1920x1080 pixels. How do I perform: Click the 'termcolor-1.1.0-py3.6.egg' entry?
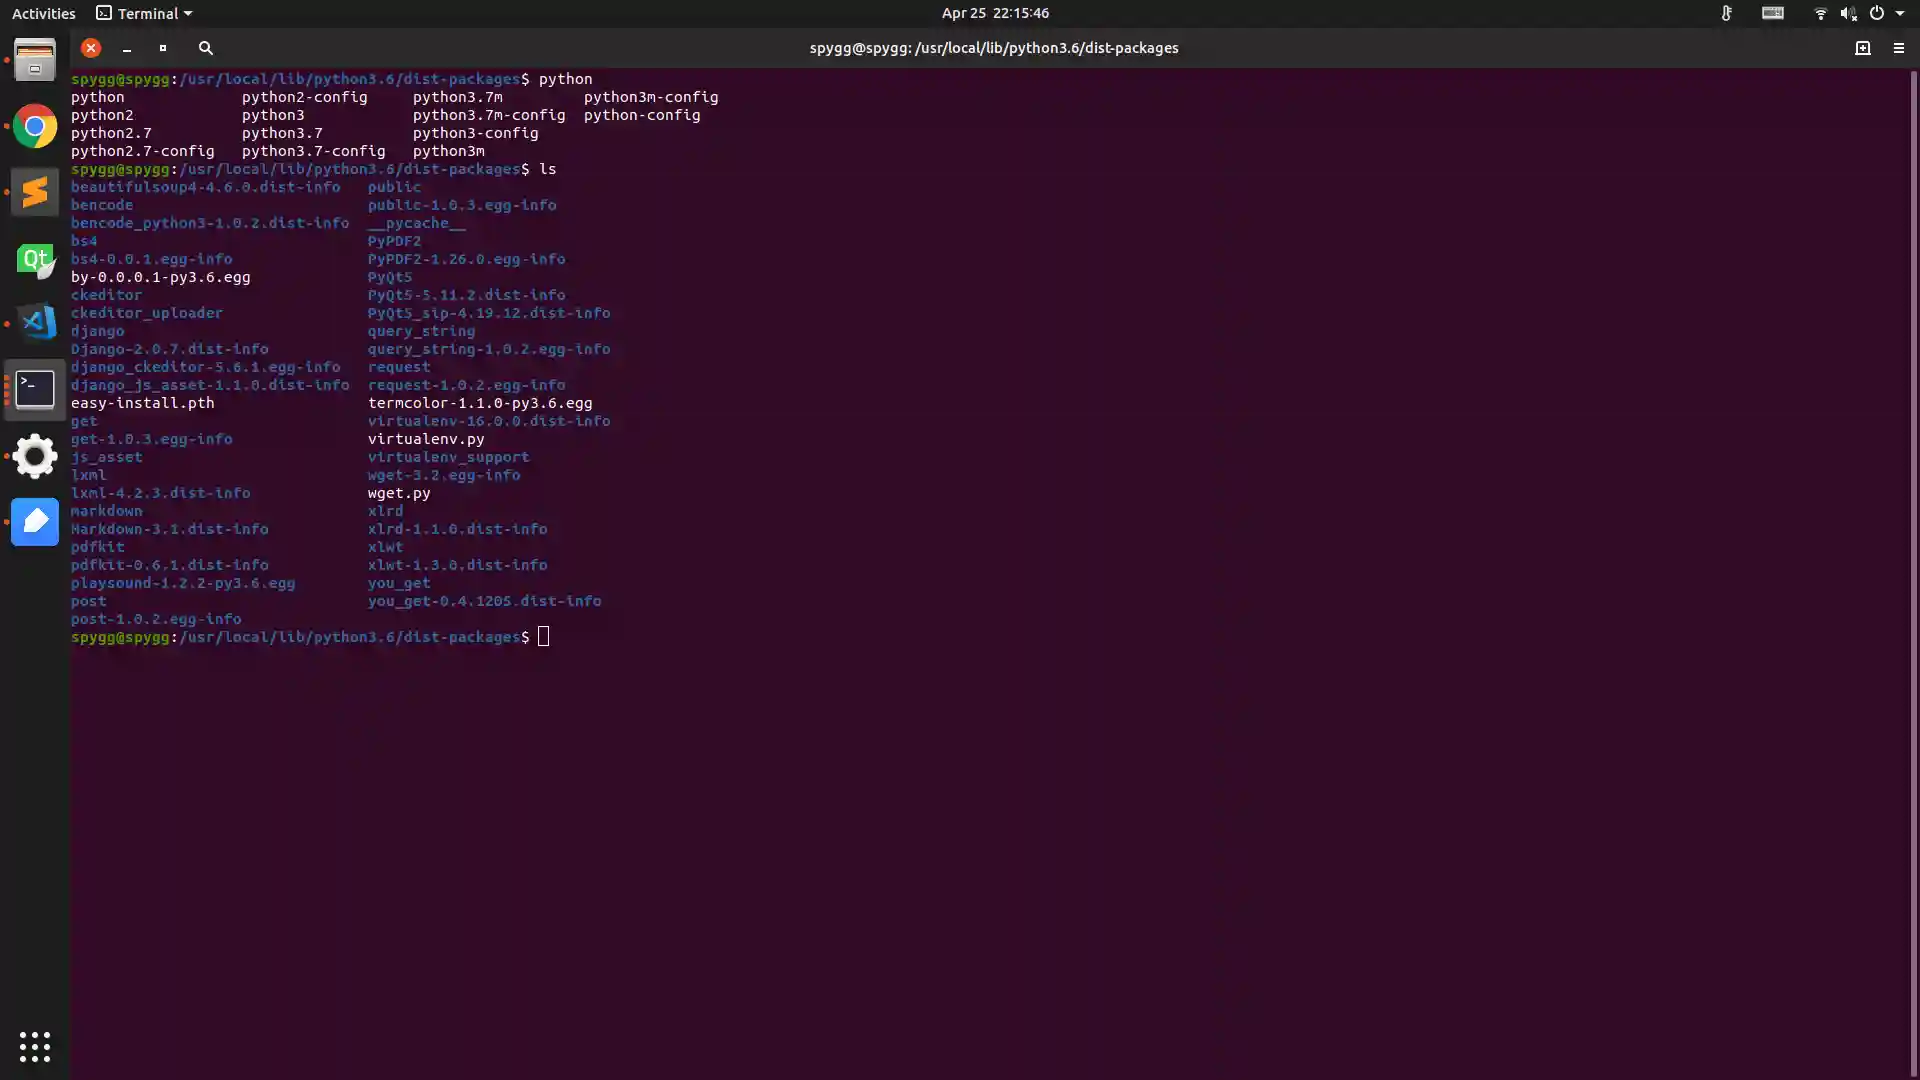click(480, 403)
